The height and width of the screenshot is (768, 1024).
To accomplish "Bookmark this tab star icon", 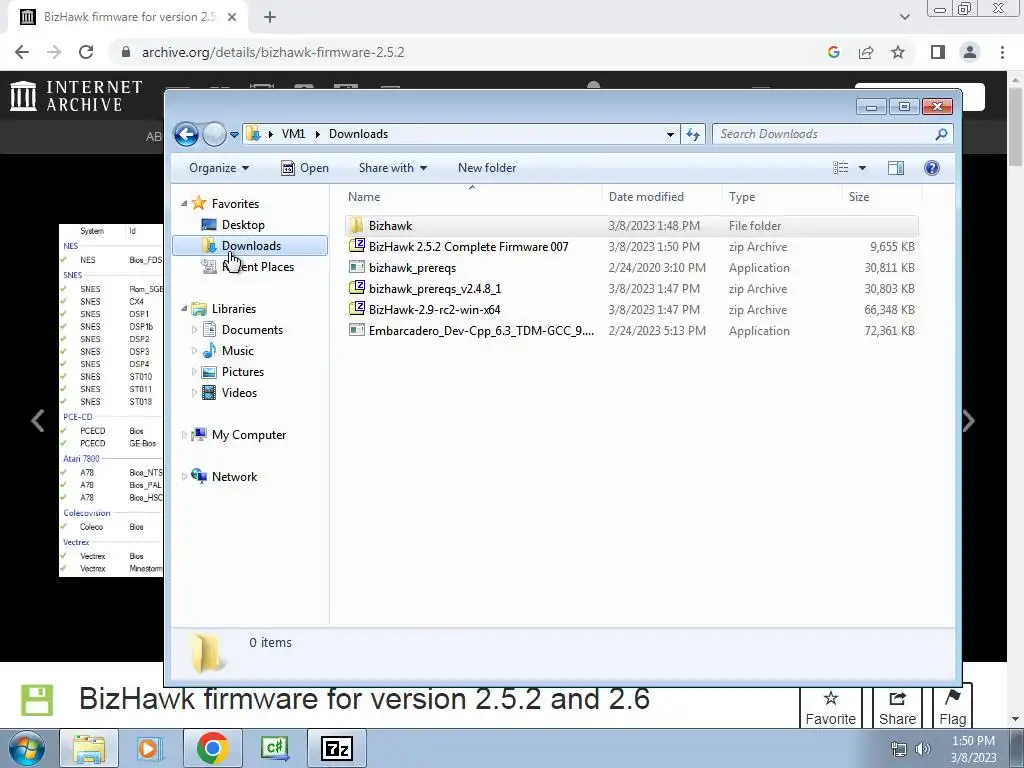I will pyautogui.click(x=898, y=52).
